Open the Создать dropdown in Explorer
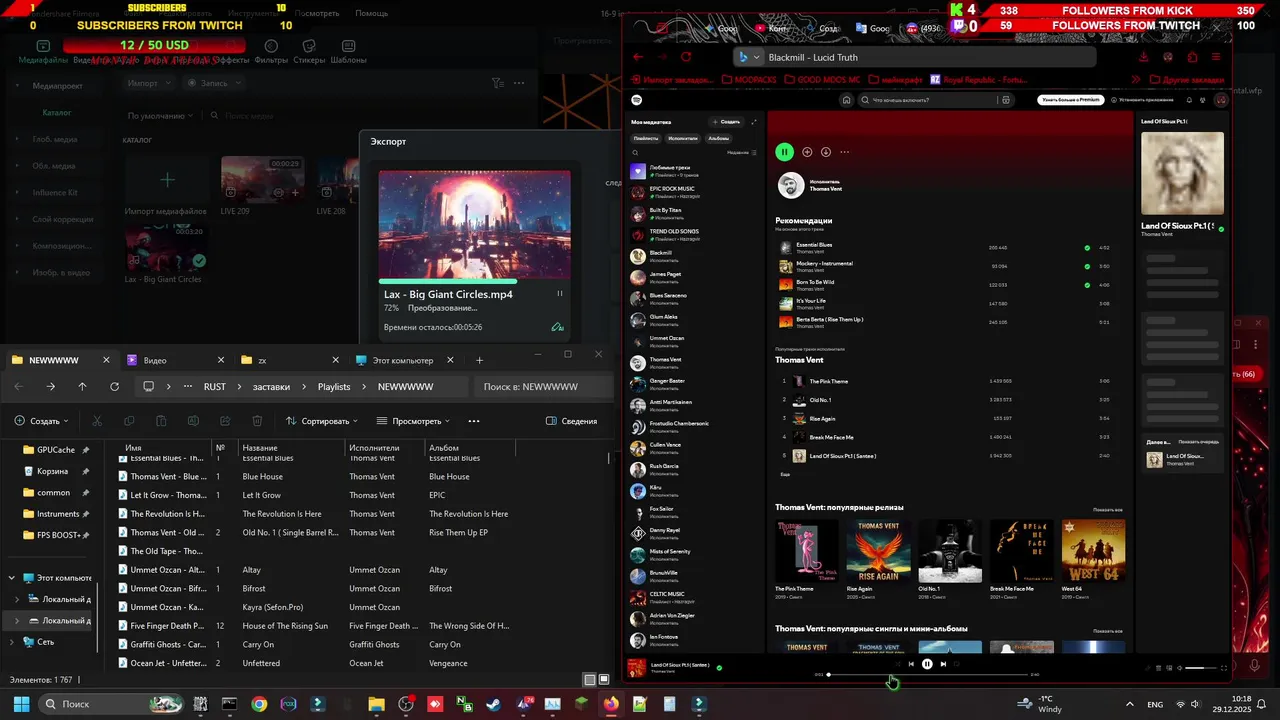Viewport: 1280px width, 720px height. (x=42, y=421)
